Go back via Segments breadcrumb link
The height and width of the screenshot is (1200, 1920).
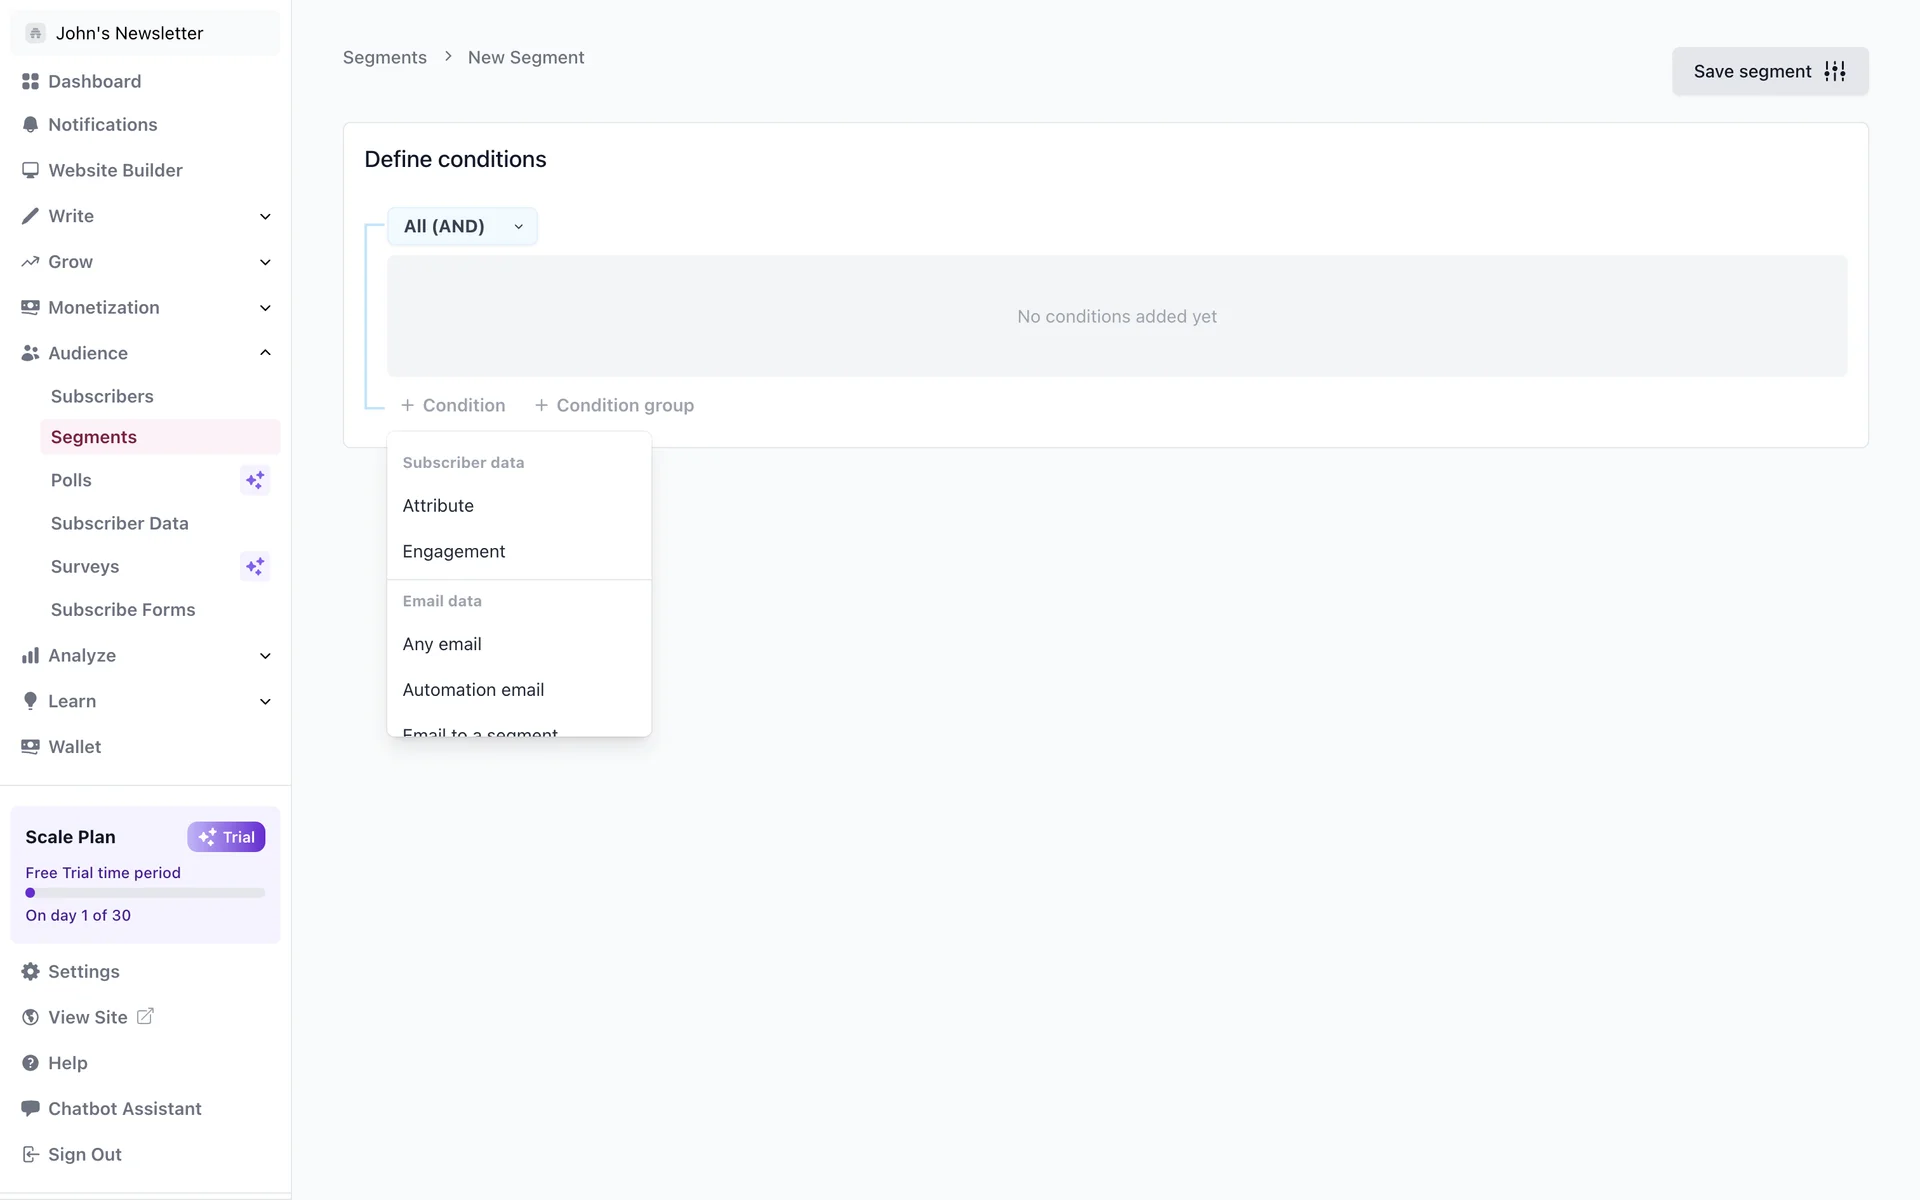(384, 57)
